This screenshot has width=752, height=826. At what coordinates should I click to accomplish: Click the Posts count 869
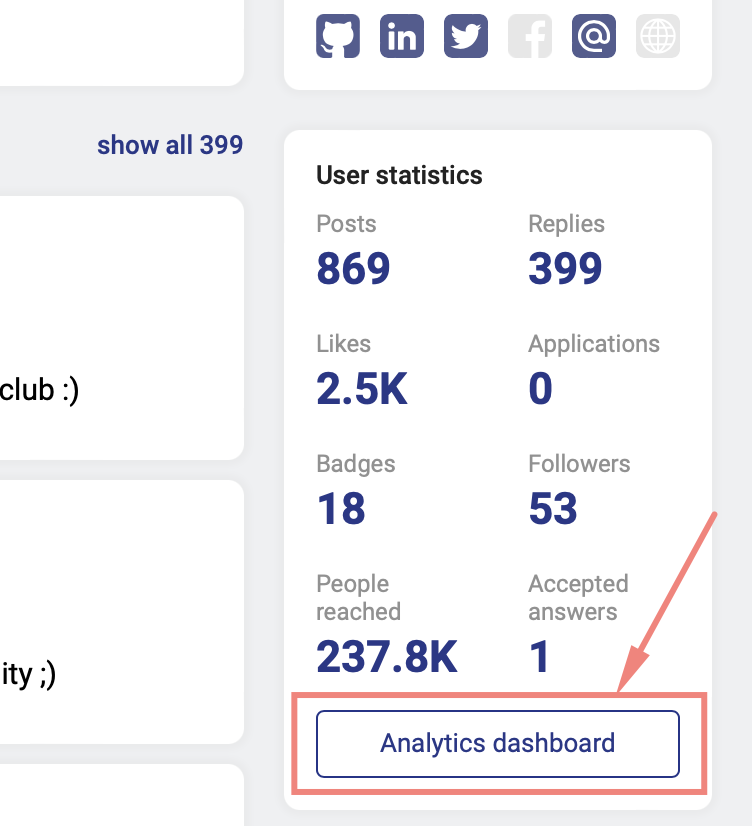click(x=353, y=269)
